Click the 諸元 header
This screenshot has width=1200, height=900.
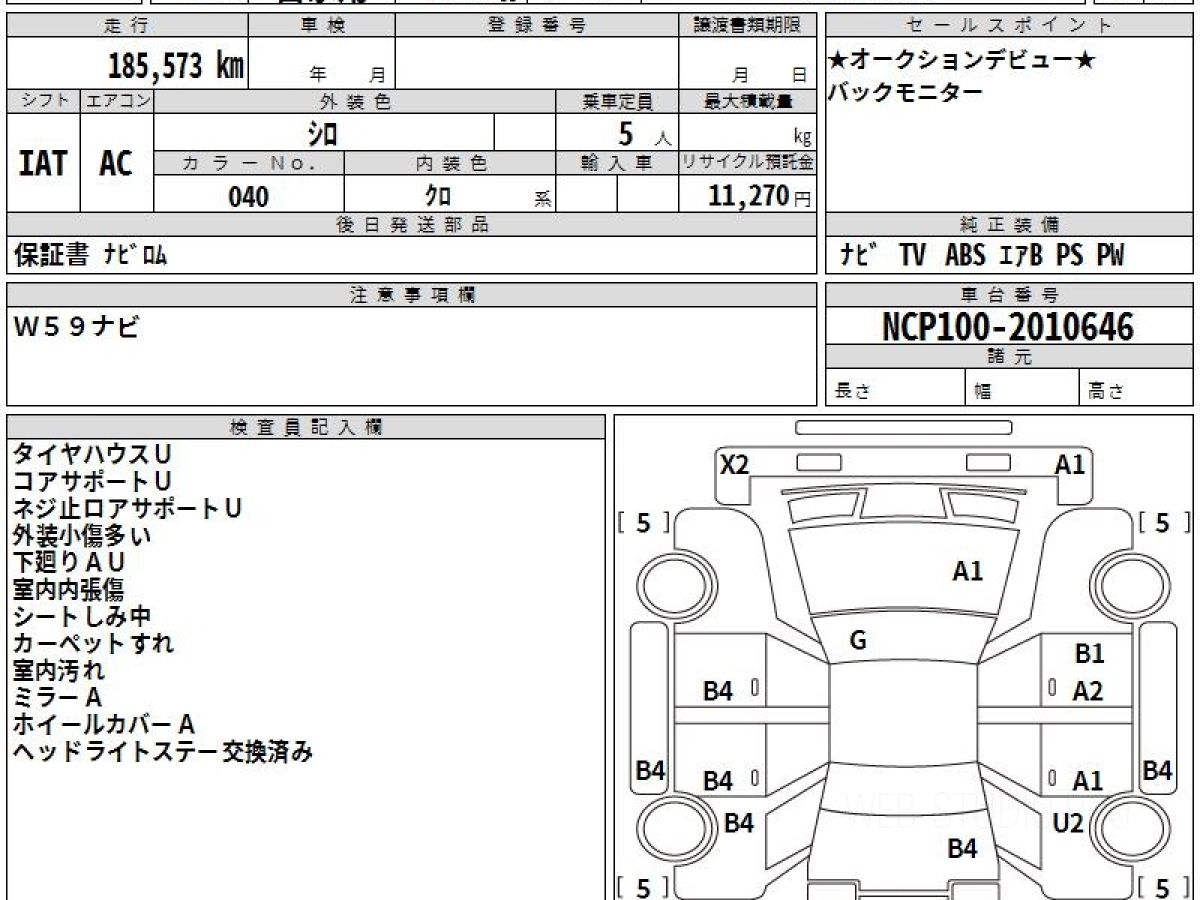tap(1010, 358)
